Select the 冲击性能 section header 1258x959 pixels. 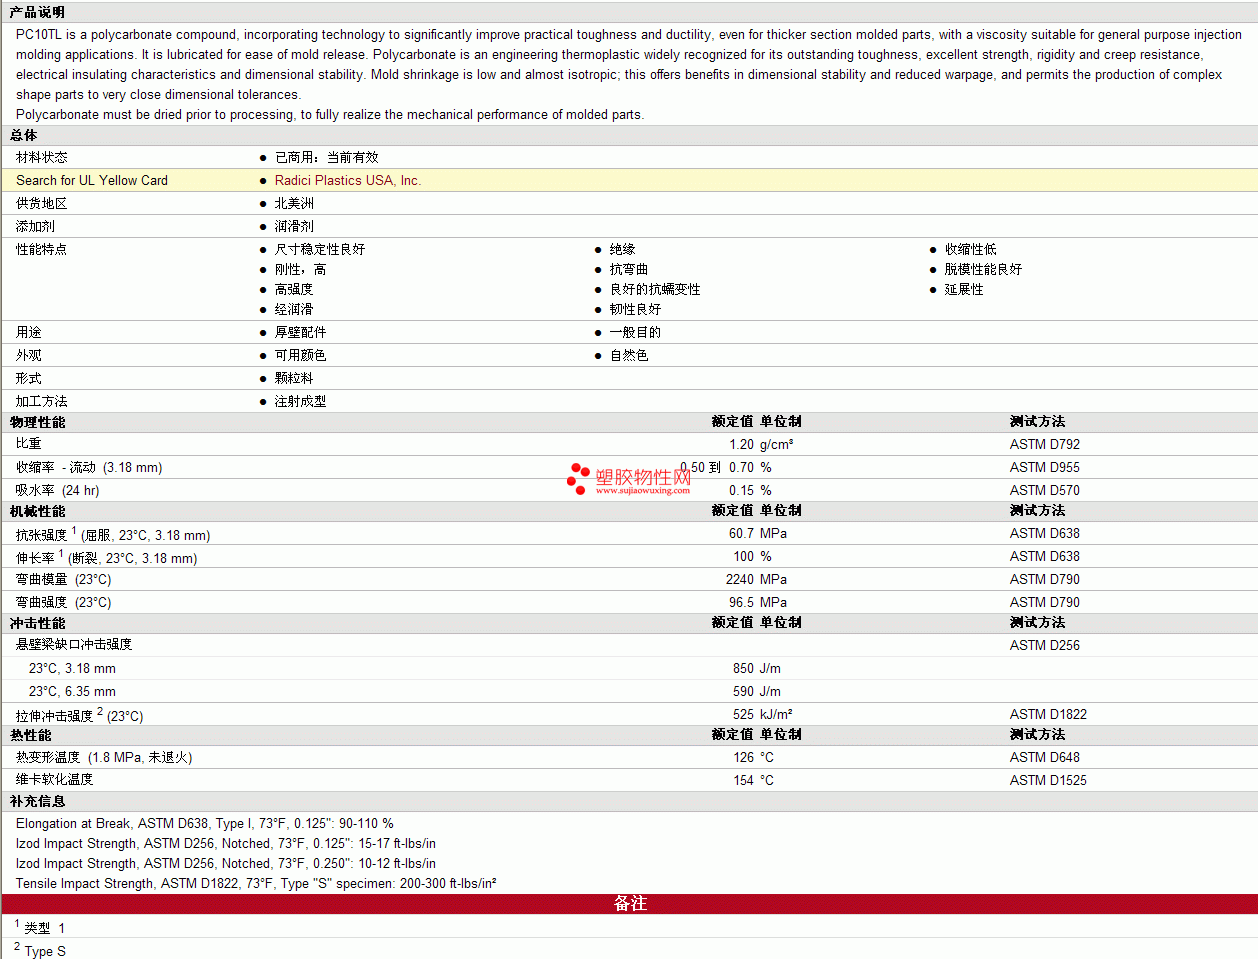click(x=37, y=623)
